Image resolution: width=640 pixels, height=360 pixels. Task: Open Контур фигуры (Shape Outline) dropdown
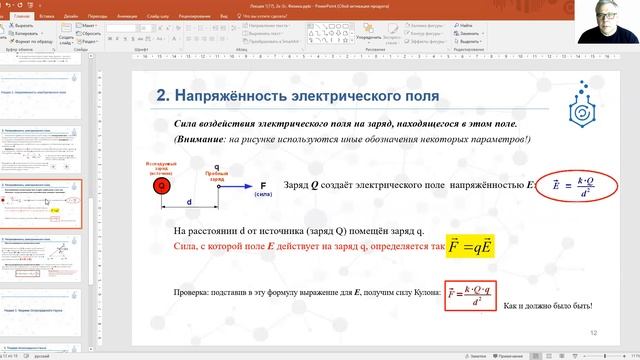[424, 33]
